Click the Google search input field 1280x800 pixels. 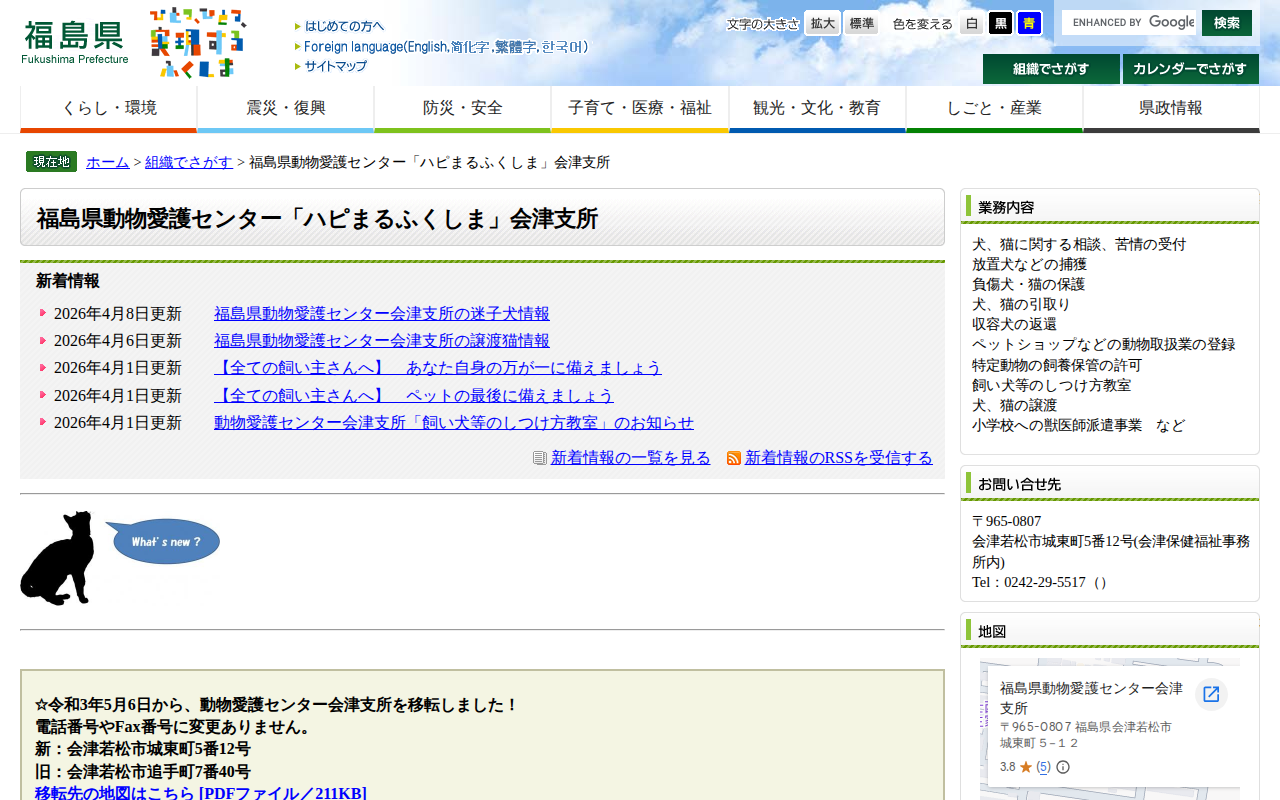(1129, 22)
